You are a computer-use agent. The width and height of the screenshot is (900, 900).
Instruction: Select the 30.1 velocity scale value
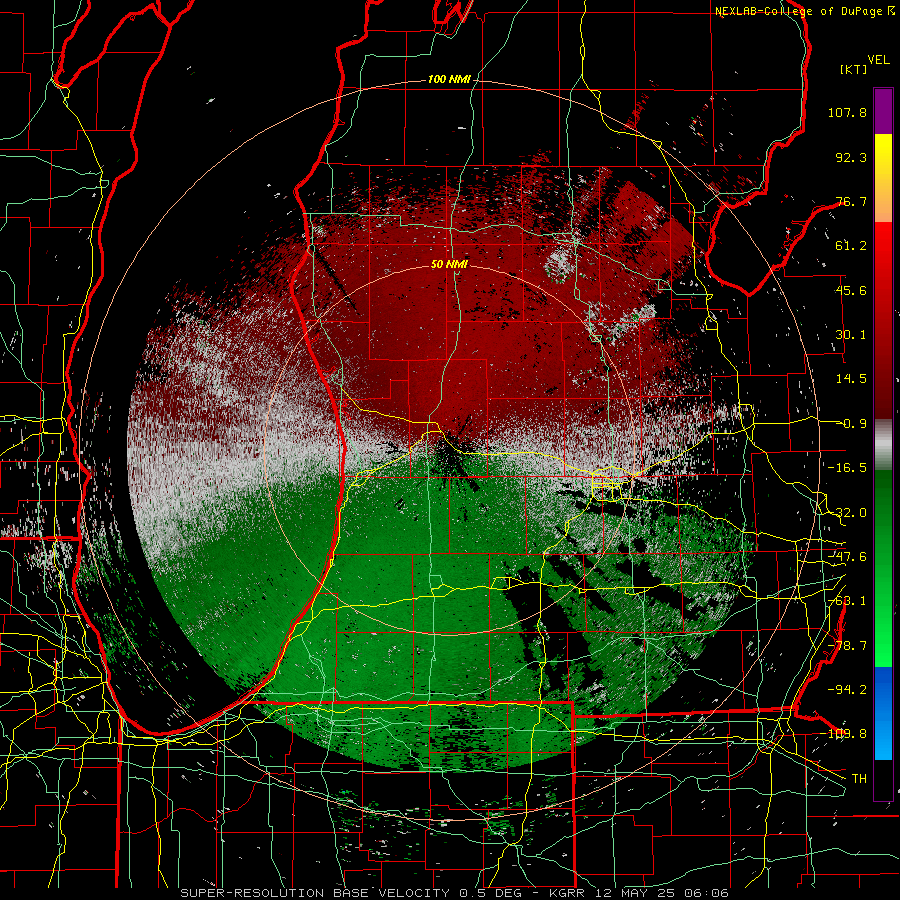coord(851,335)
